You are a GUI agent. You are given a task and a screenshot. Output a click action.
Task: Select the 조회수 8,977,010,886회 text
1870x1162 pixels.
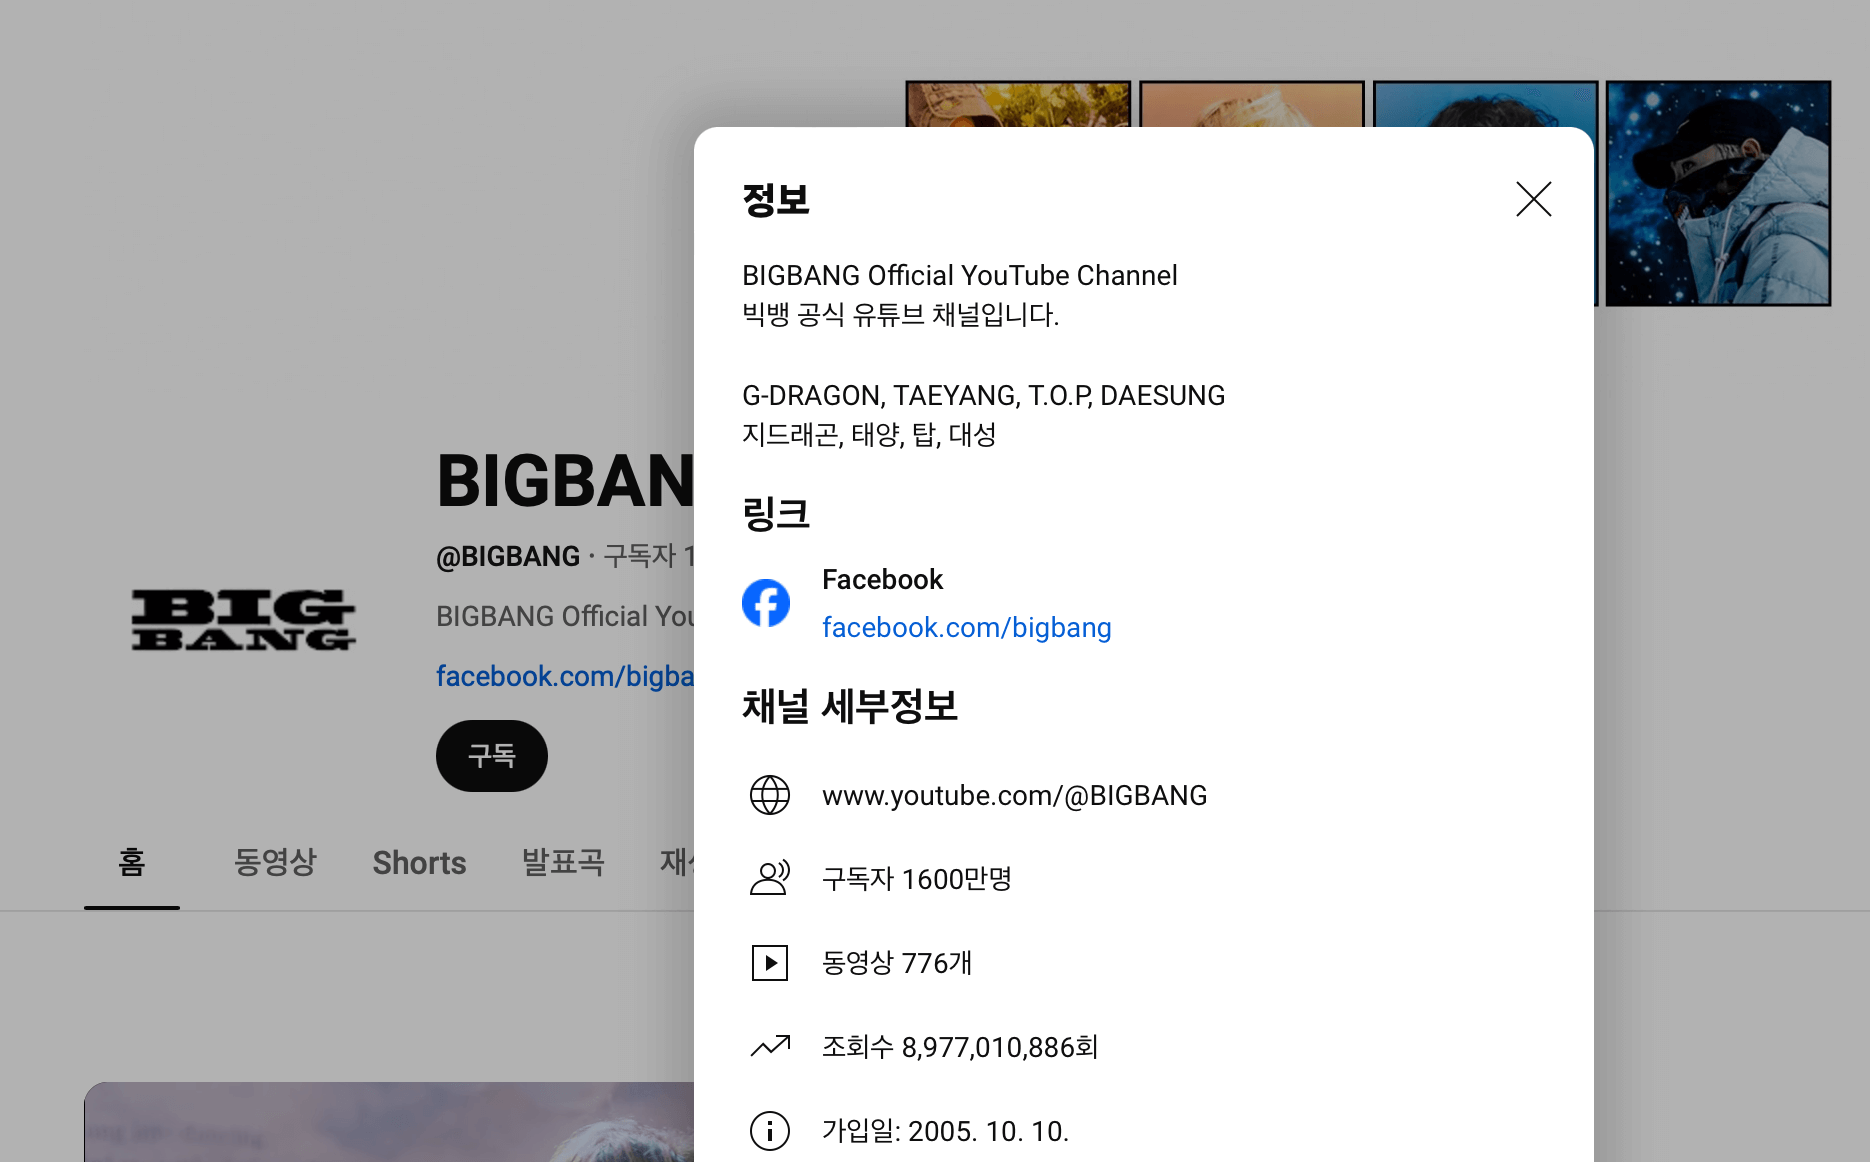(x=960, y=1047)
